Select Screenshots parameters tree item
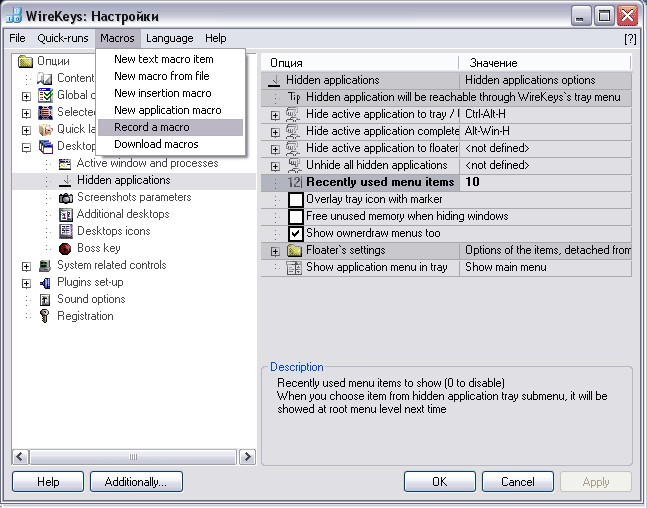Viewport: 647px width, 508px height. tap(134, 197)
